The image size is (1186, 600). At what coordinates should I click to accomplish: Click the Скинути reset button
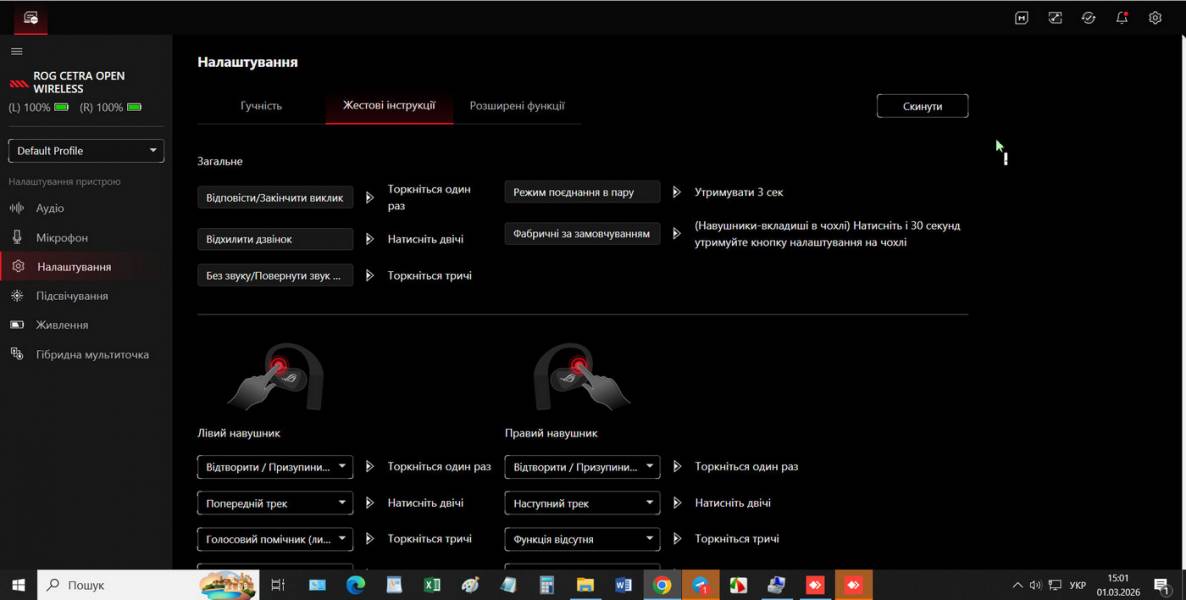click(921, 105)
